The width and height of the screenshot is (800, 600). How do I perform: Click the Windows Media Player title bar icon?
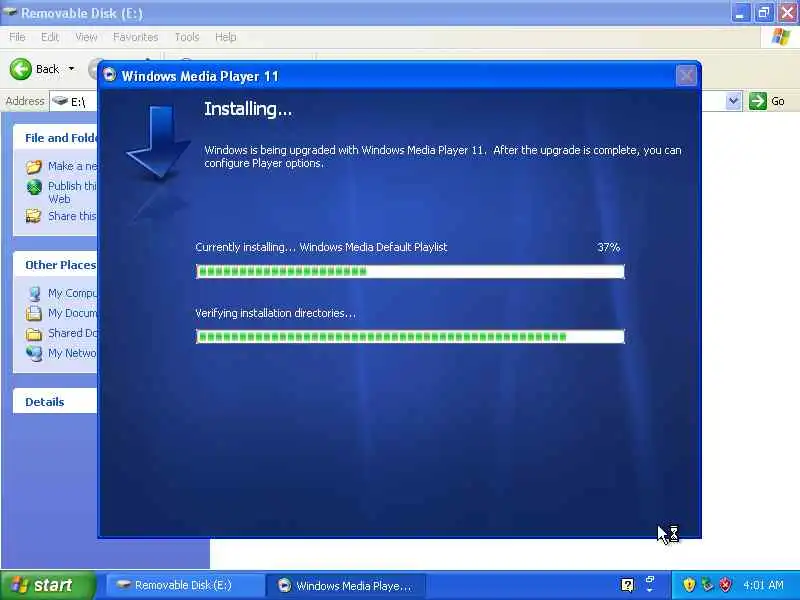coord(109,76)
